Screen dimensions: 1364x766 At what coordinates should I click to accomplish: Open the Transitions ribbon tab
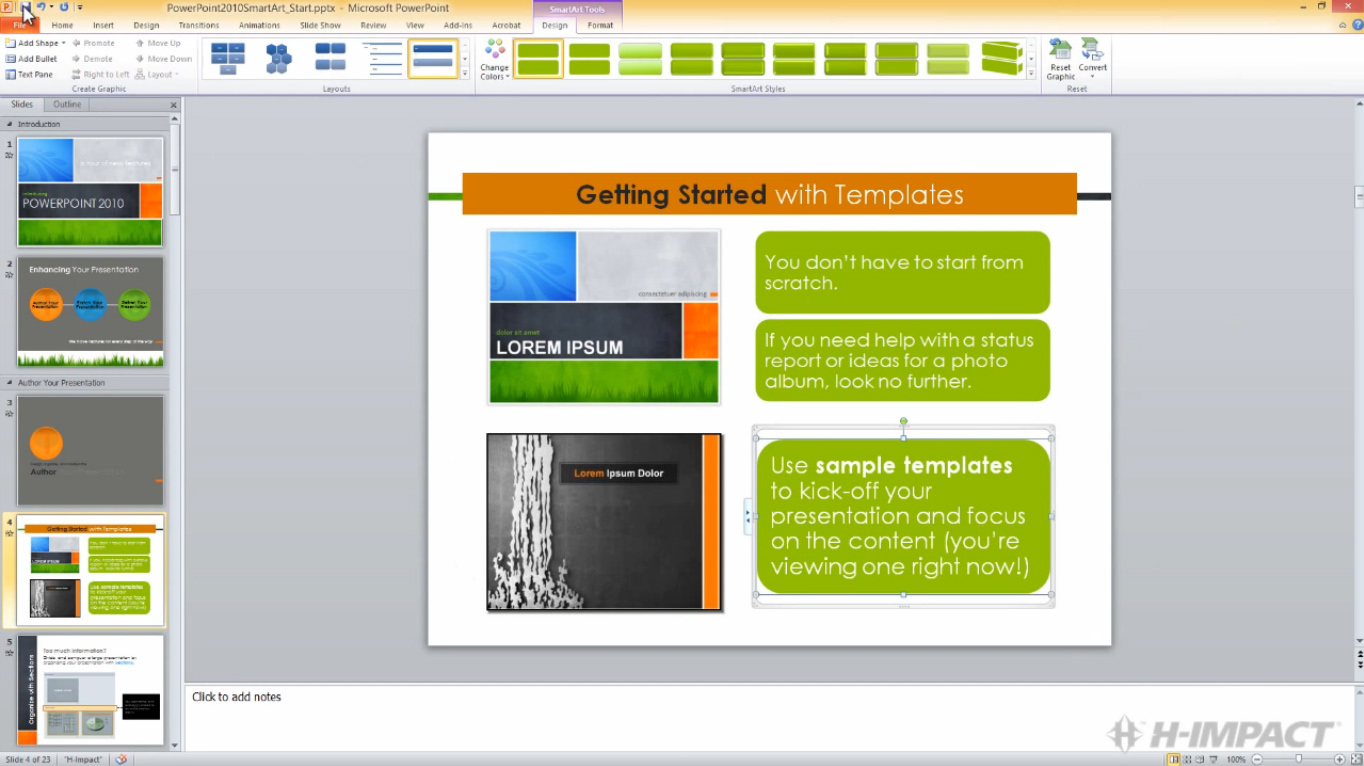point(199,25)
